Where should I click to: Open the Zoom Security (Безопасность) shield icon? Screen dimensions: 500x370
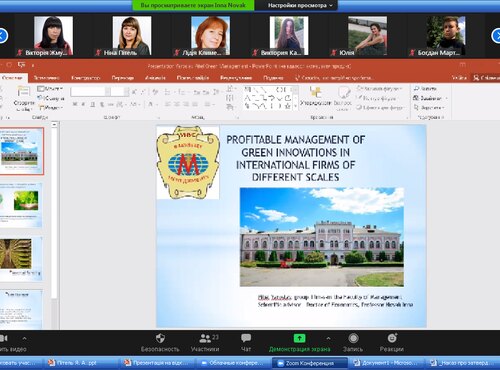tap(160, 339)
